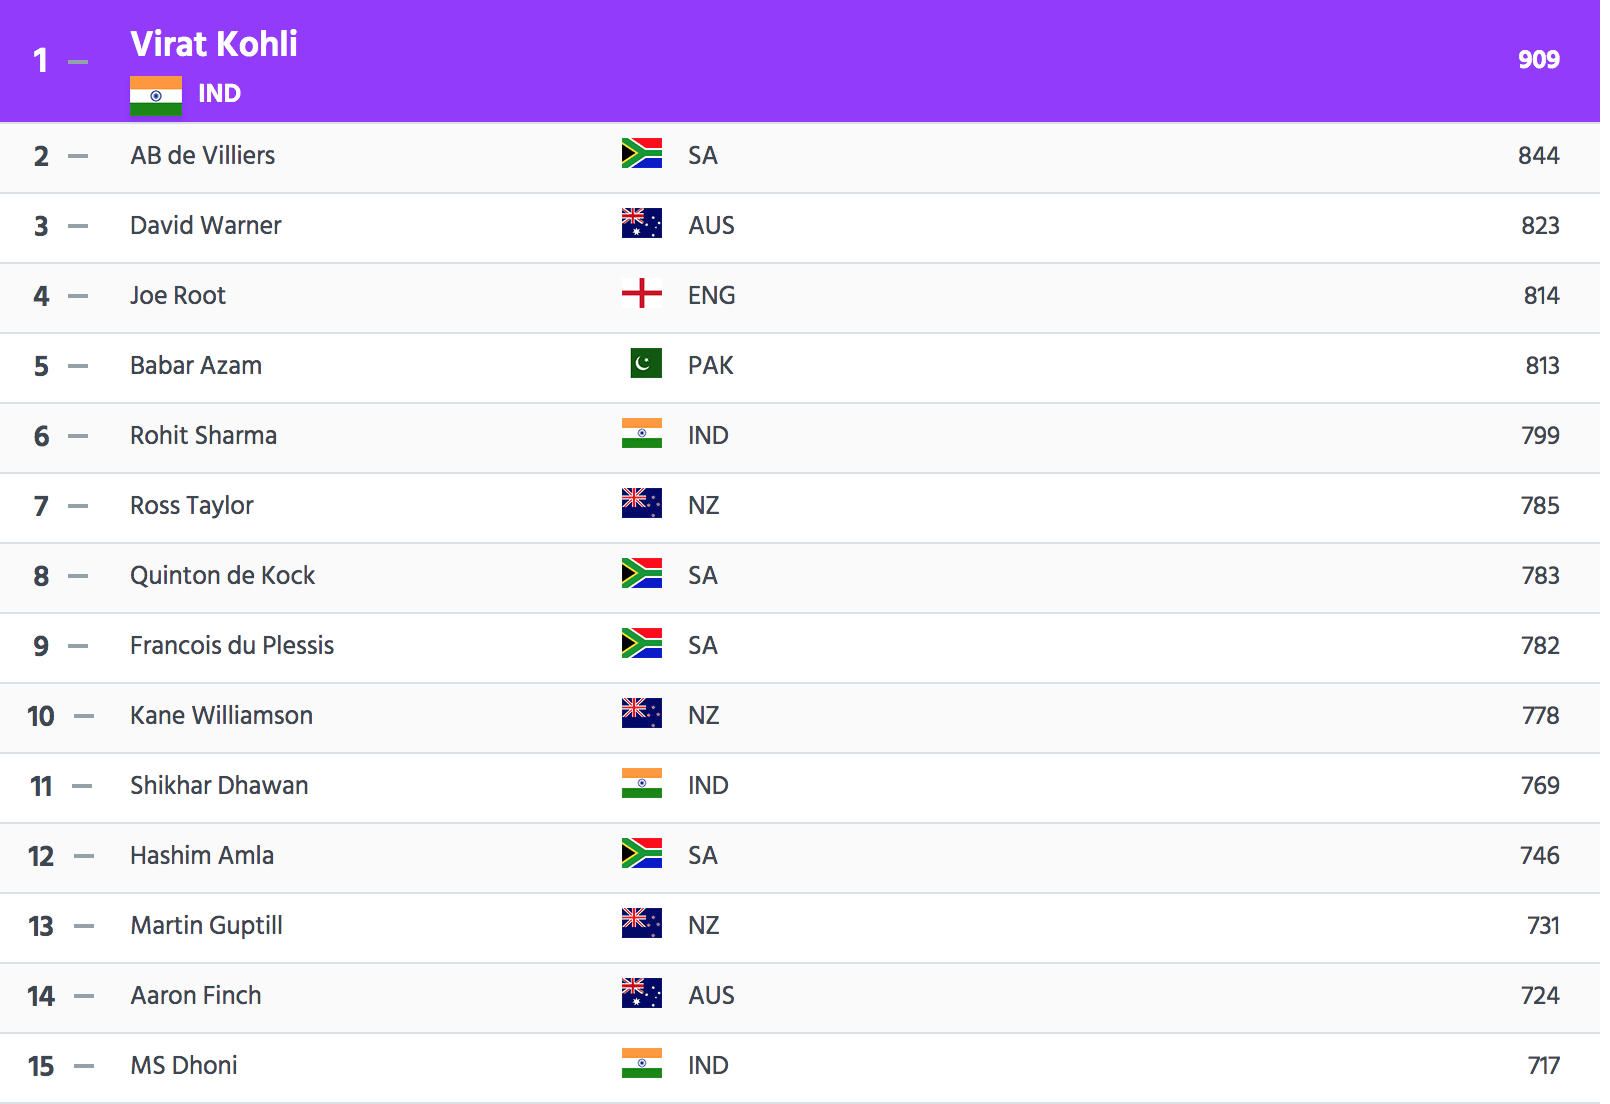This screenshot has height=1104, width=1610.
Task: Click rank movement dash beside rank 2
Action: (78, 156)
